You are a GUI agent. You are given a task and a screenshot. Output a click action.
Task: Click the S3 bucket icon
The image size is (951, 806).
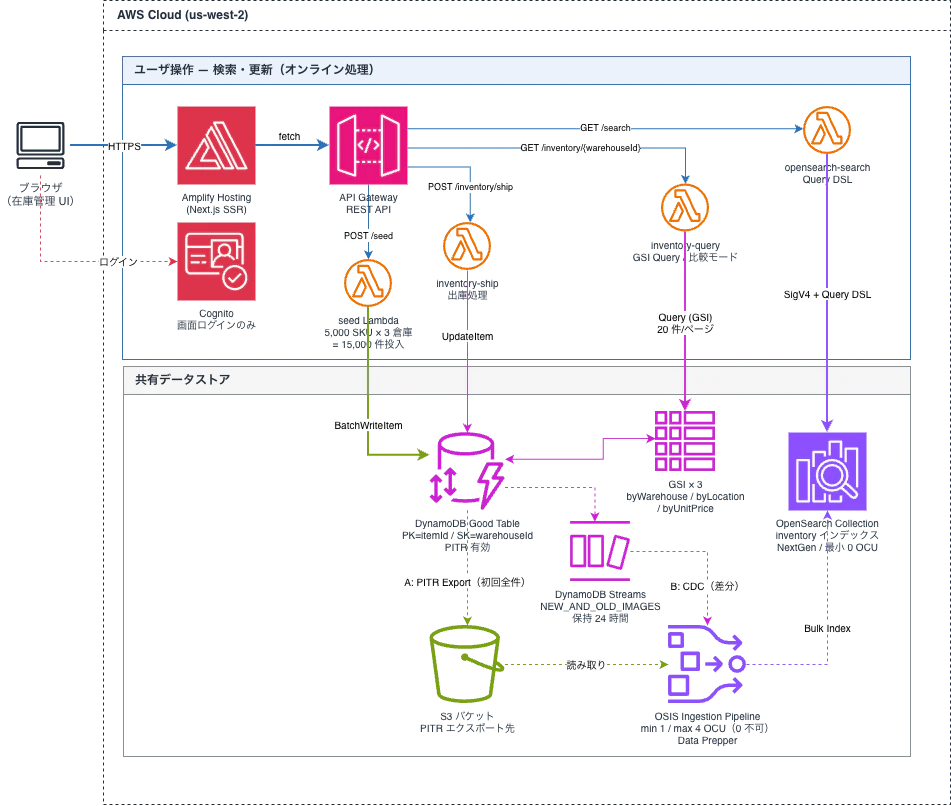[x=467, y=665]
